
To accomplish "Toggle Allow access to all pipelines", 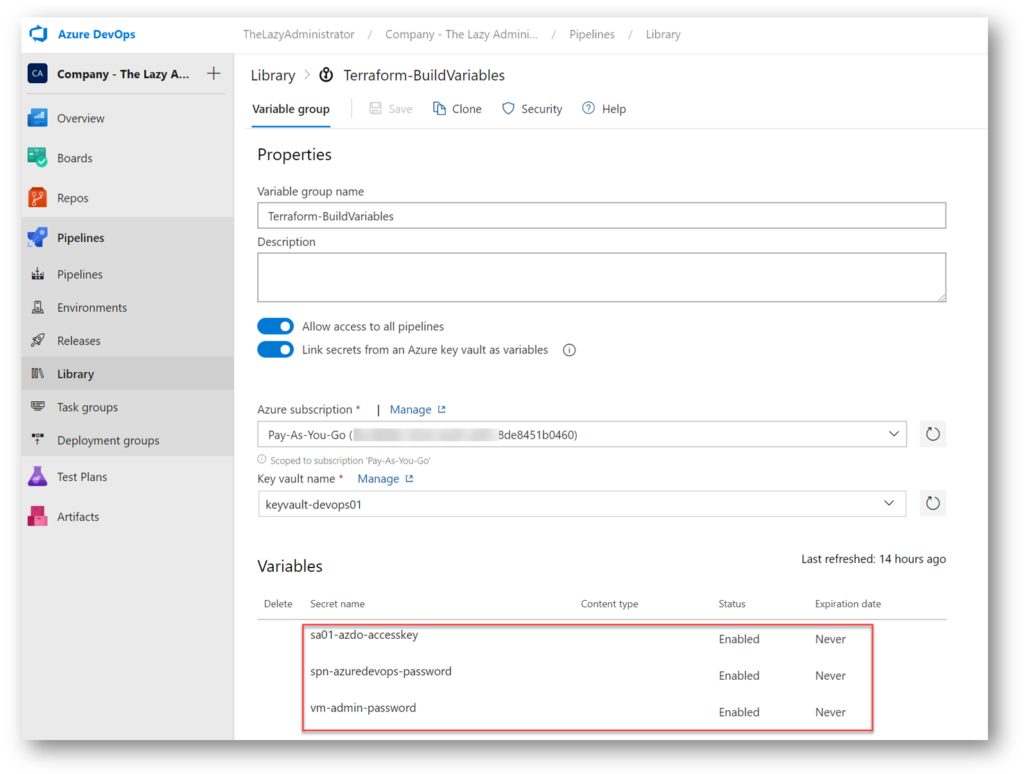I will tap(276, 326).
